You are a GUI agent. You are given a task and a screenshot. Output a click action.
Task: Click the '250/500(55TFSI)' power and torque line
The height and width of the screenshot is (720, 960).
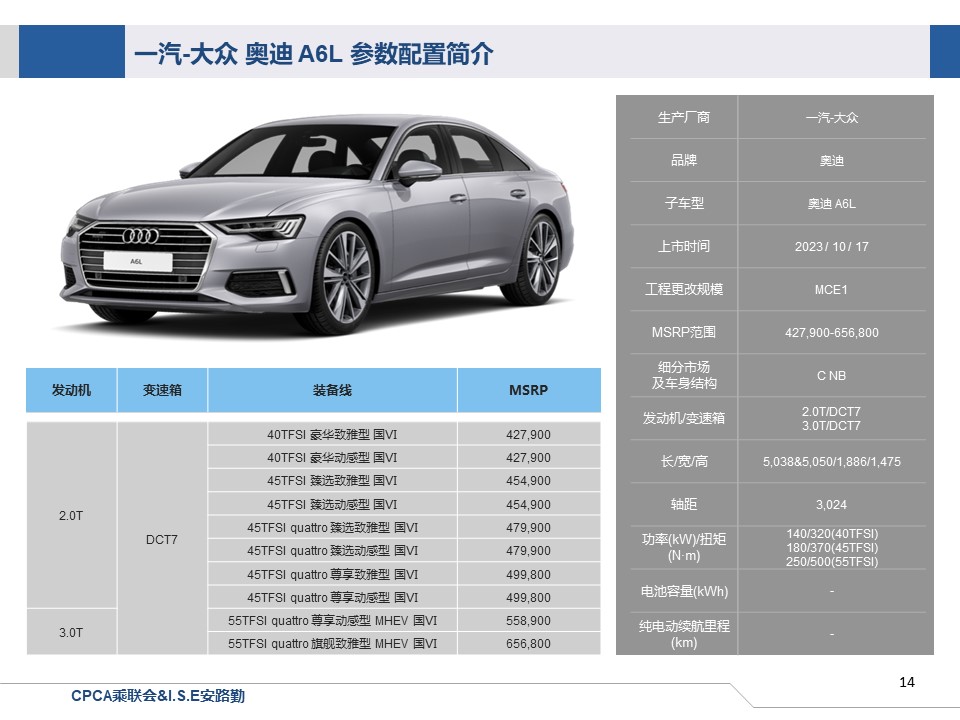point(832,561)
